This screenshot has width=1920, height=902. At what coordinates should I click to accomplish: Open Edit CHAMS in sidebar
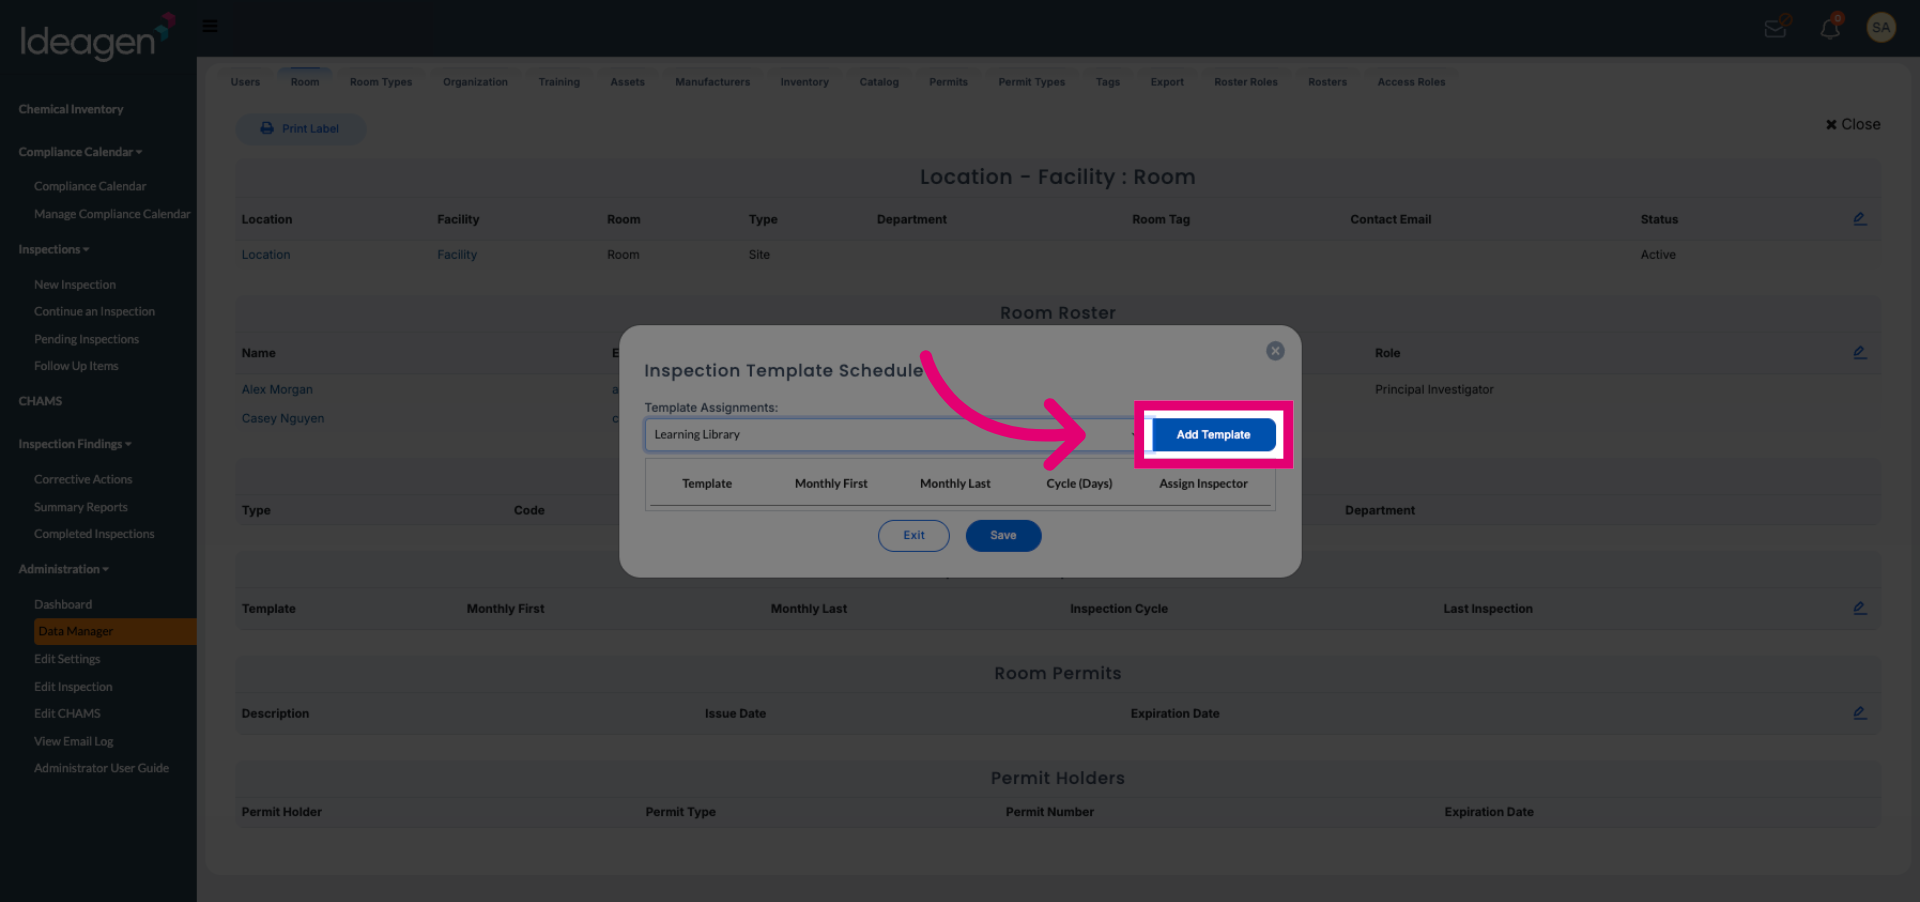tap(67, 713)
